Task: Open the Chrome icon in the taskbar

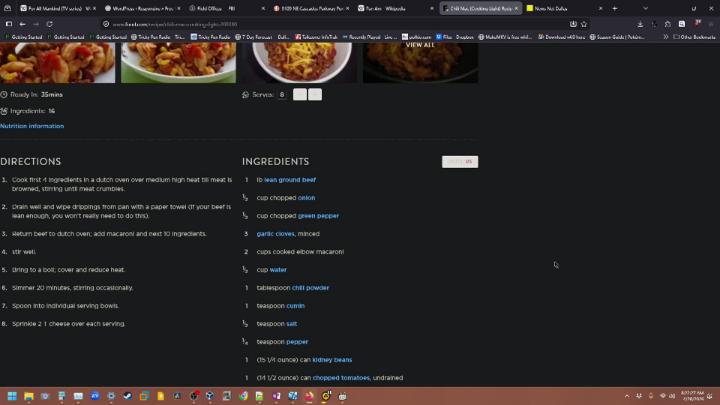Action: [x=243, y=396]
